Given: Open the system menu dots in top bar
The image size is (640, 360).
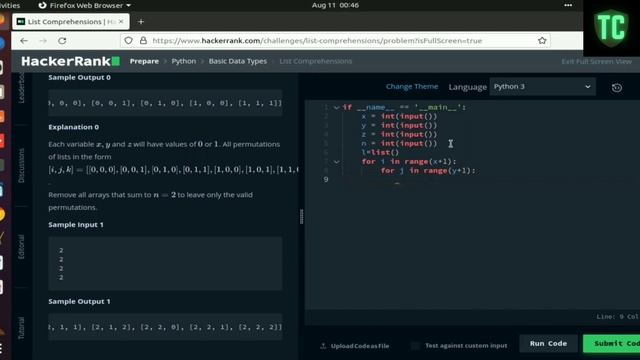Looking at the screenshot, I should 568,5.
